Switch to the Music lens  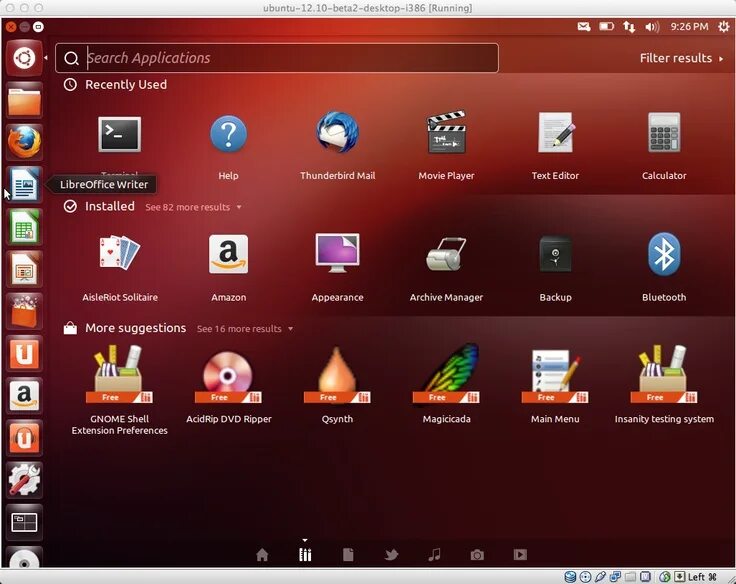434,554
